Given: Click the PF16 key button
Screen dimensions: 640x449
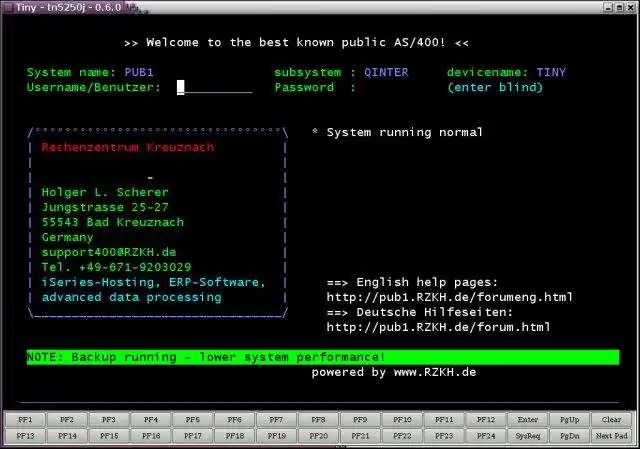Looking at the screenshot, I should (151, 436).
